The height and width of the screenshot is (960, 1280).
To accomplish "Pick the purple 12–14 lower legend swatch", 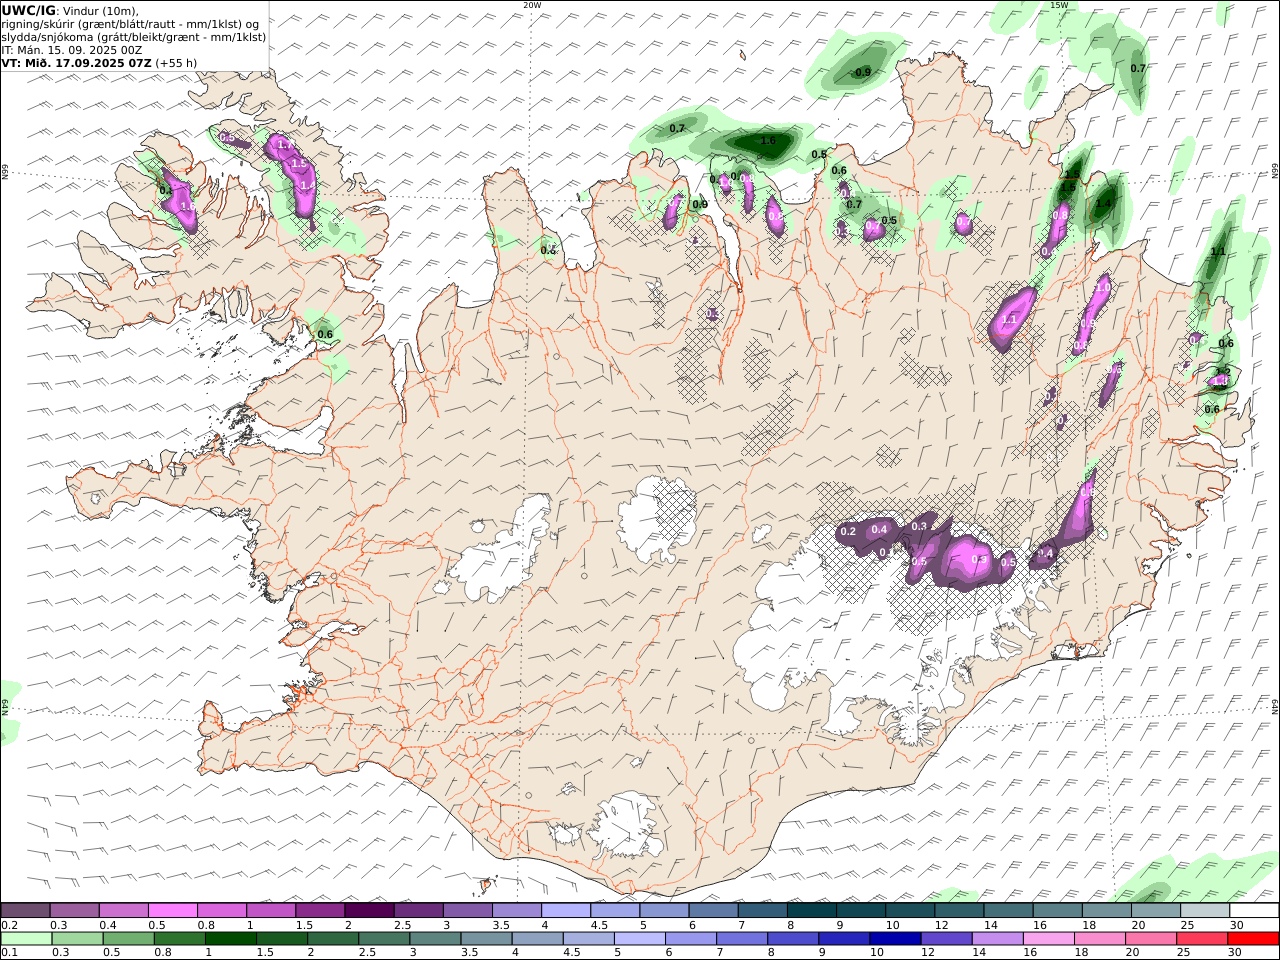I will click(x=946, y=938).
